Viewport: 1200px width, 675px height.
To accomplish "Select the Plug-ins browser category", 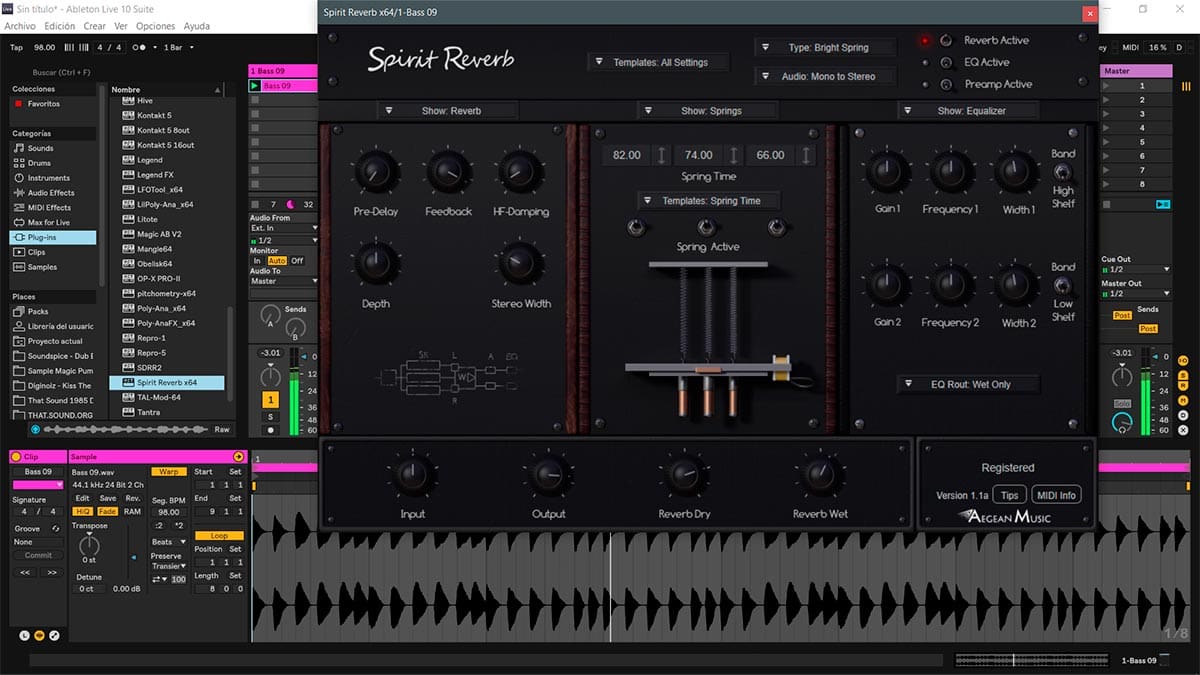I will click(x=54, y=238).
